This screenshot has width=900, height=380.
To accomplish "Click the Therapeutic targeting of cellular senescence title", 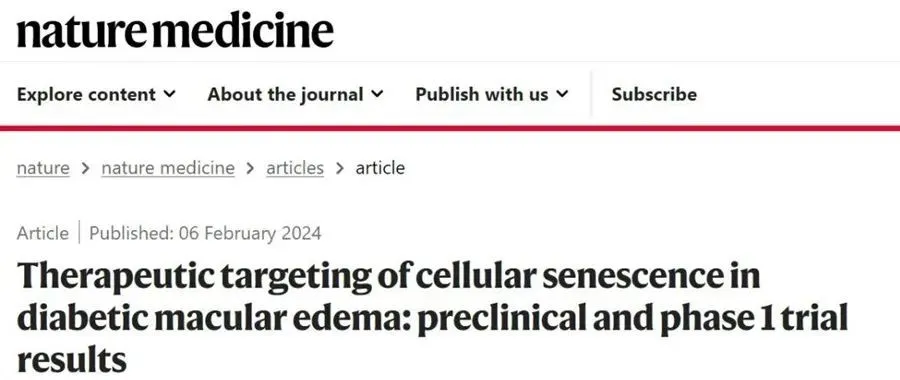I will tap(432, 317).
